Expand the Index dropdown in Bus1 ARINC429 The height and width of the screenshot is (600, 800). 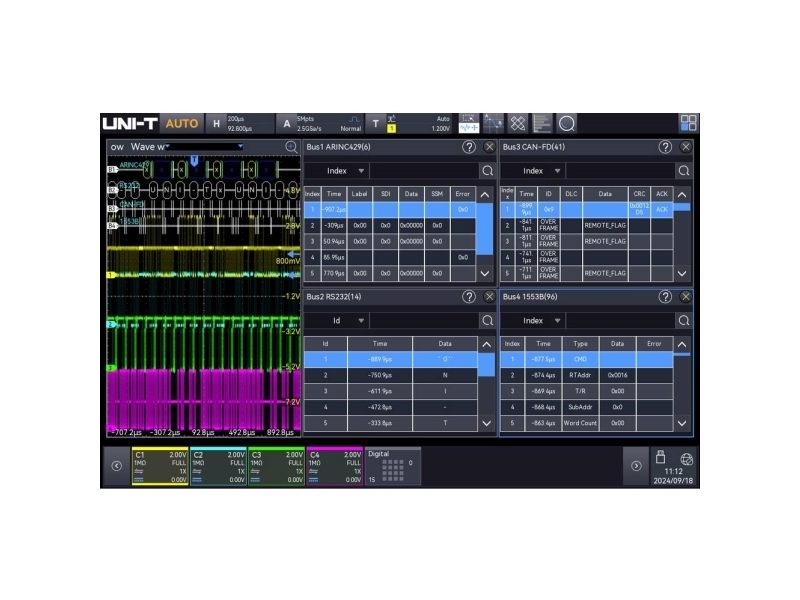tap(343, 171)
